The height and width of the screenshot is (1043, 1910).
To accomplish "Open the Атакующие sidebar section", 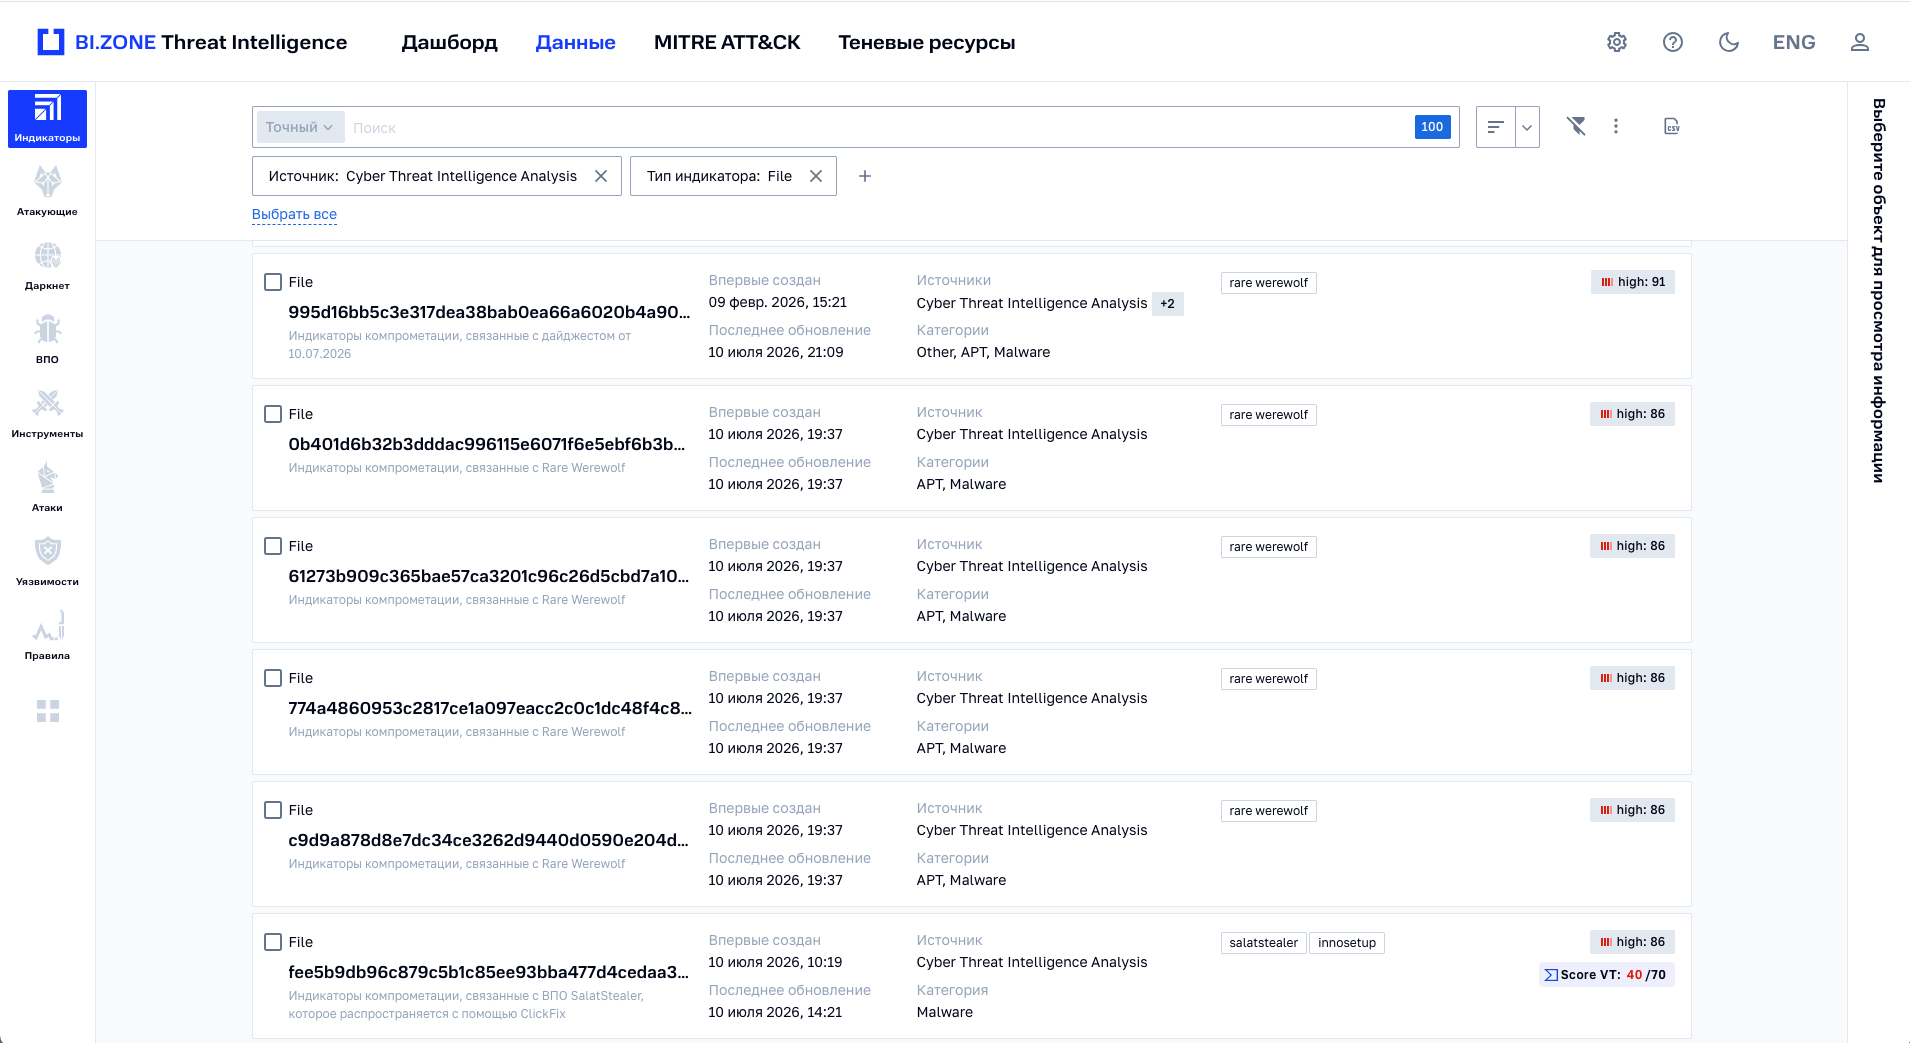I will pyautogui.click(x=47, y=192).
